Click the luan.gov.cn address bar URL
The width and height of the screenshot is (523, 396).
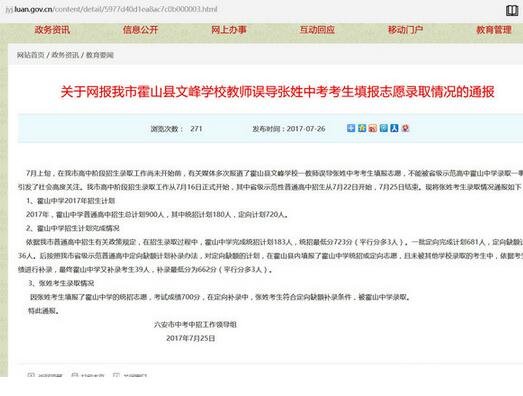click(112, 9)
